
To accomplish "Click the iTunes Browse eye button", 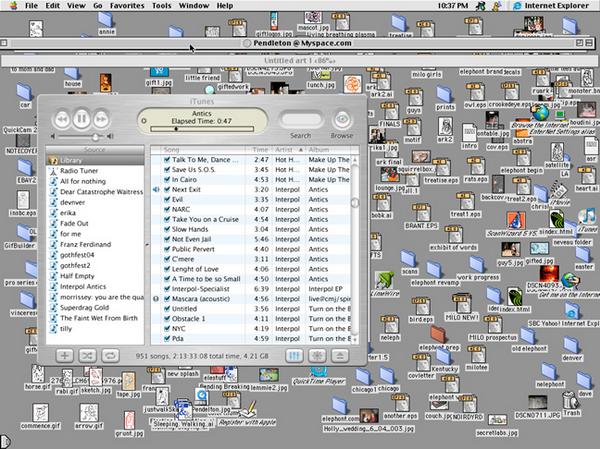I will (x=342, y=119).
